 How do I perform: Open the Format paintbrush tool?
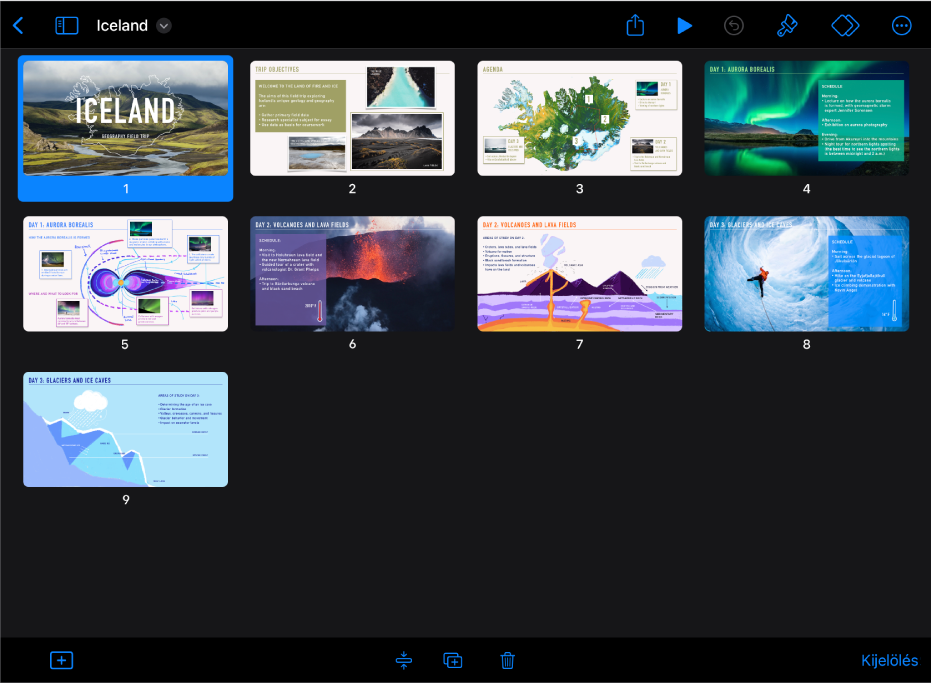click(787, 26)
